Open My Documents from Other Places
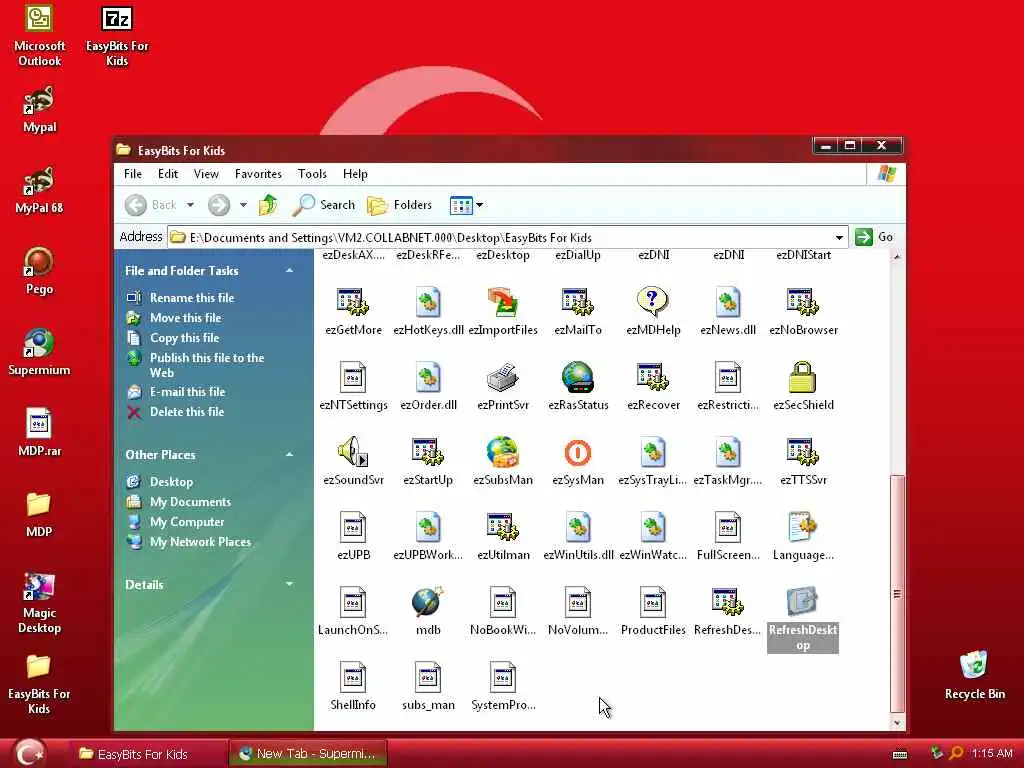The width and height of the screenshot is (1024, 768). coord(190,502)
